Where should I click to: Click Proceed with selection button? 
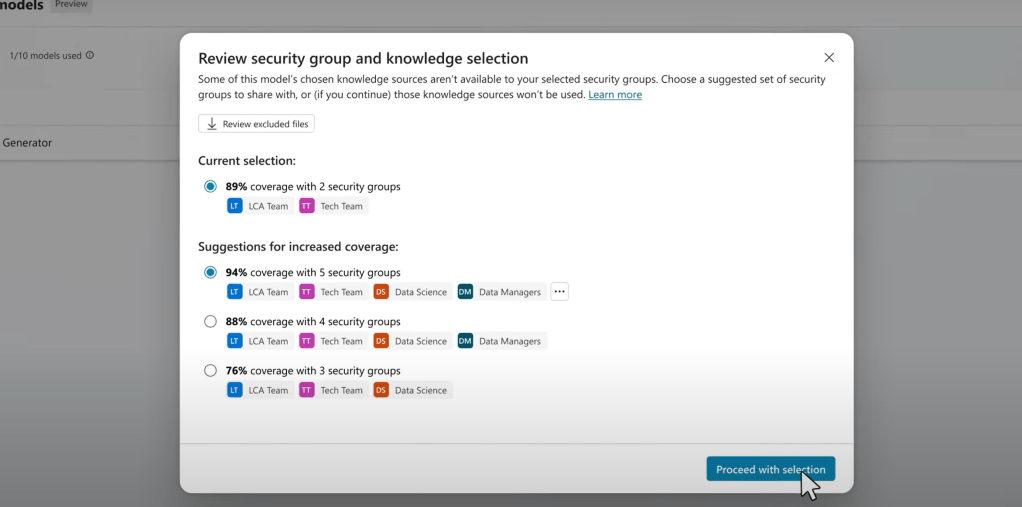click(x=770, y=469)
